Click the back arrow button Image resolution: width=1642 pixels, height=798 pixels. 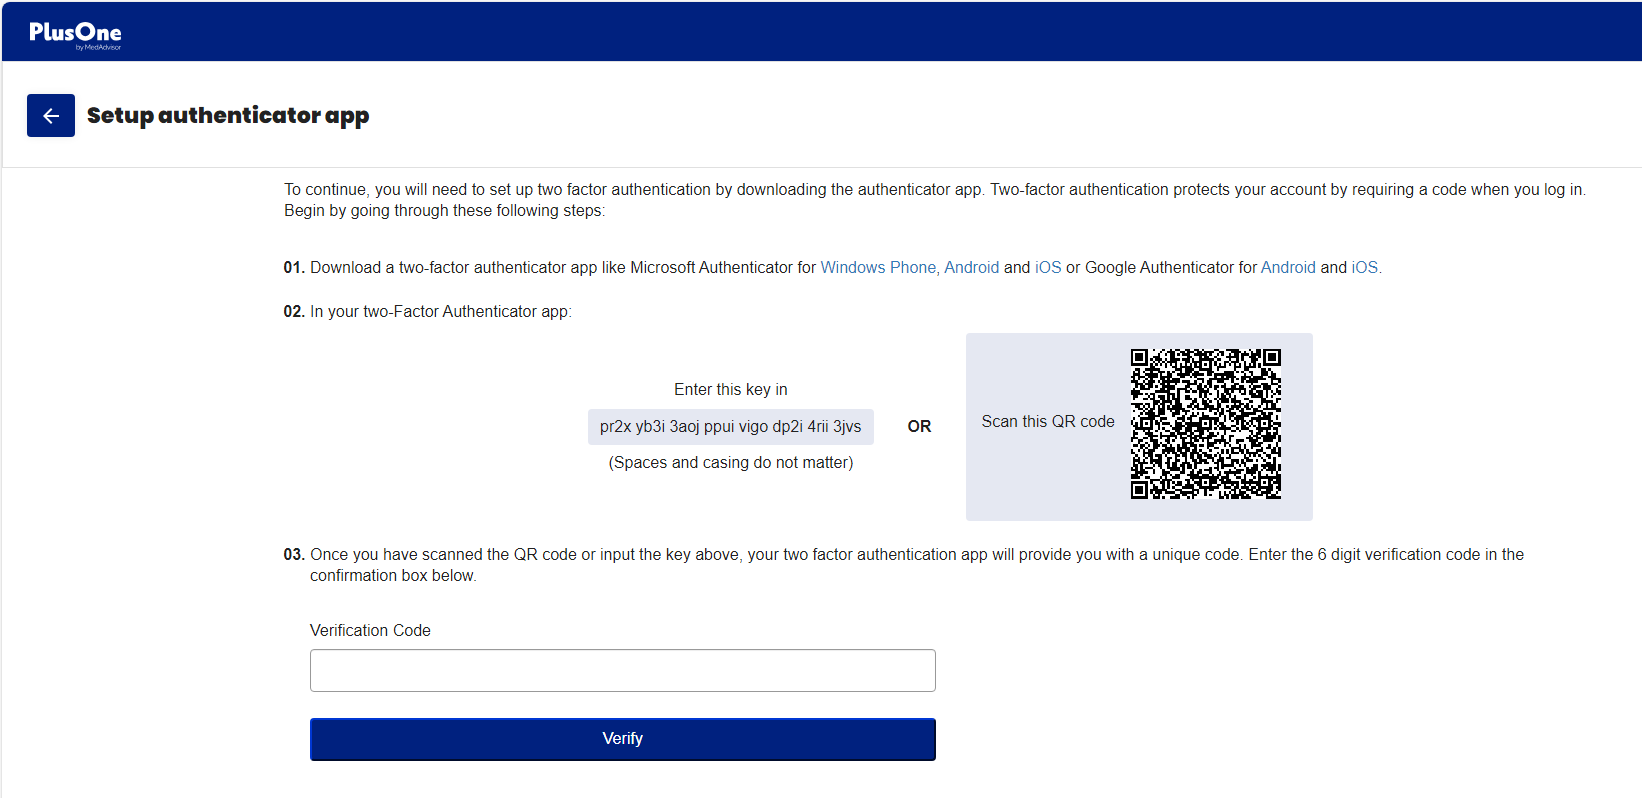click(50, 115)
